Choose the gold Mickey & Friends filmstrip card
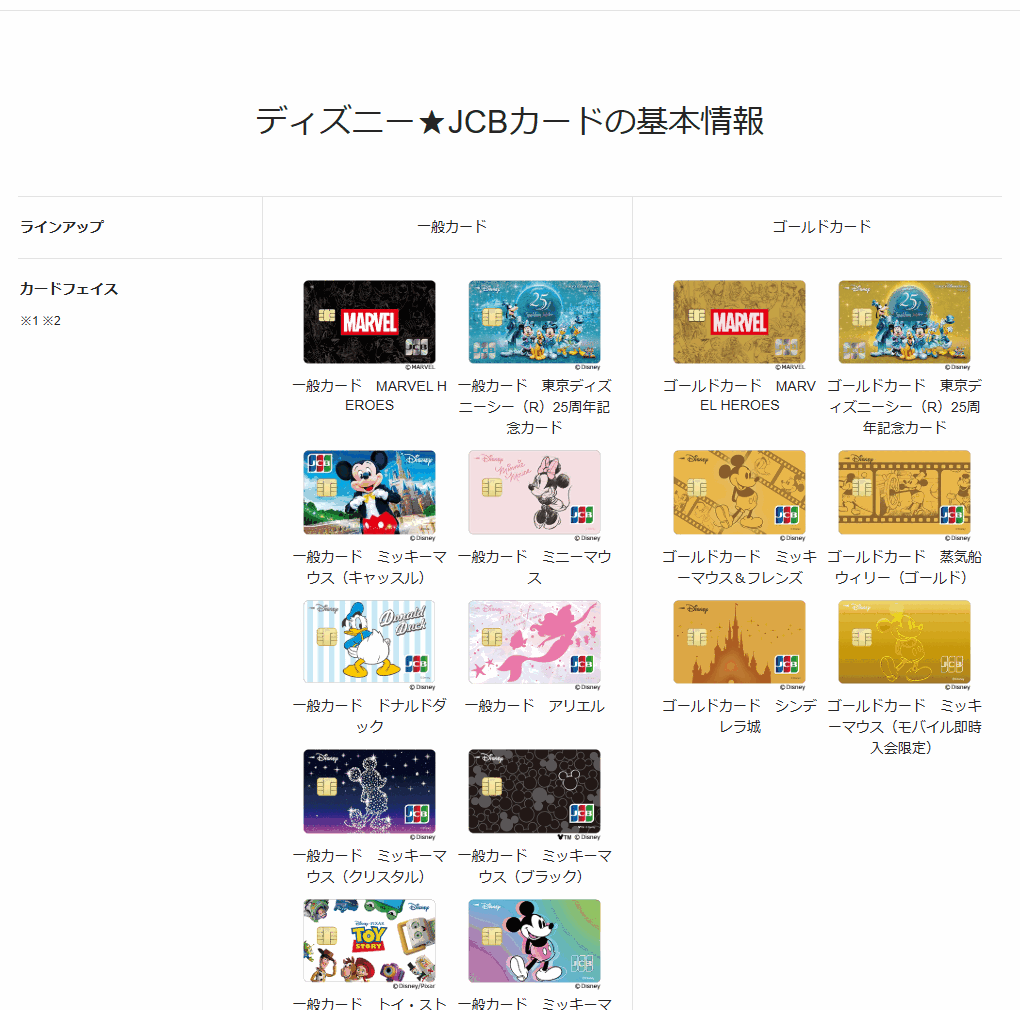Screen dimensions: 1020x1010 tap(740, 492)
